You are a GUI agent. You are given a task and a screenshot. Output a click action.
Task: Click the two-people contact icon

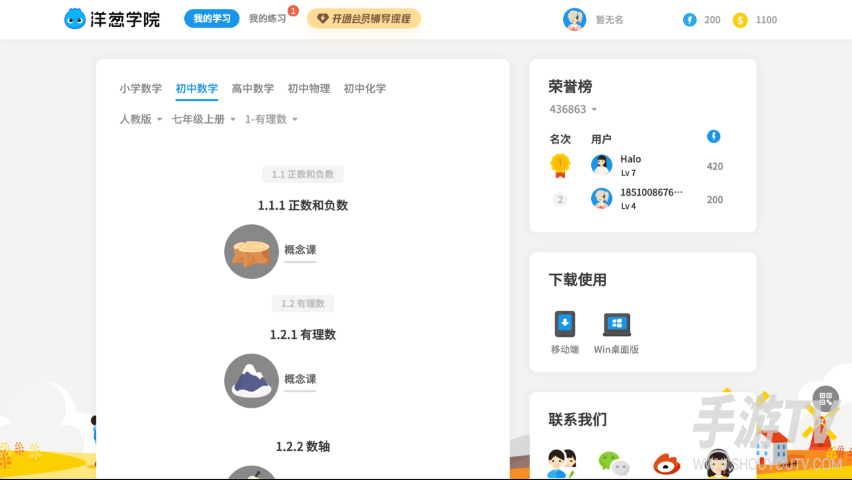562,463
